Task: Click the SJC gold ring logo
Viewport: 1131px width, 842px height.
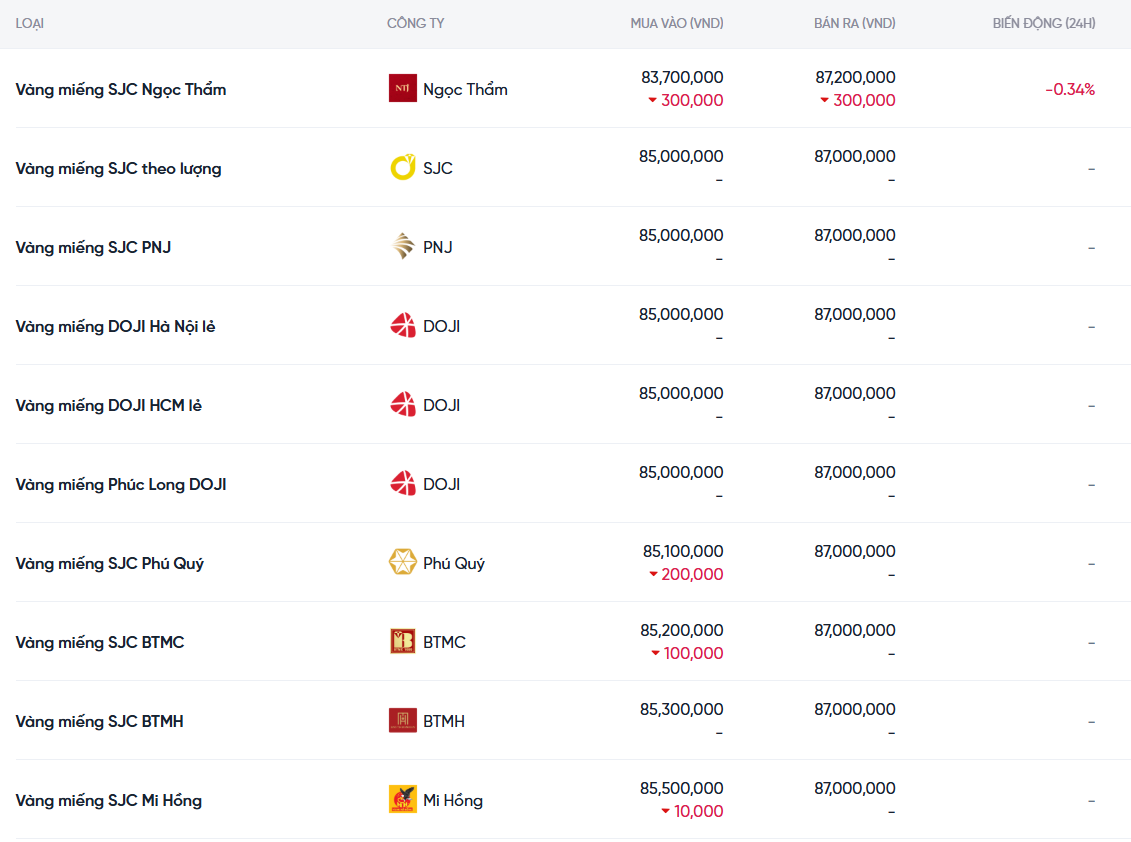Action: [x=402, y=167]
